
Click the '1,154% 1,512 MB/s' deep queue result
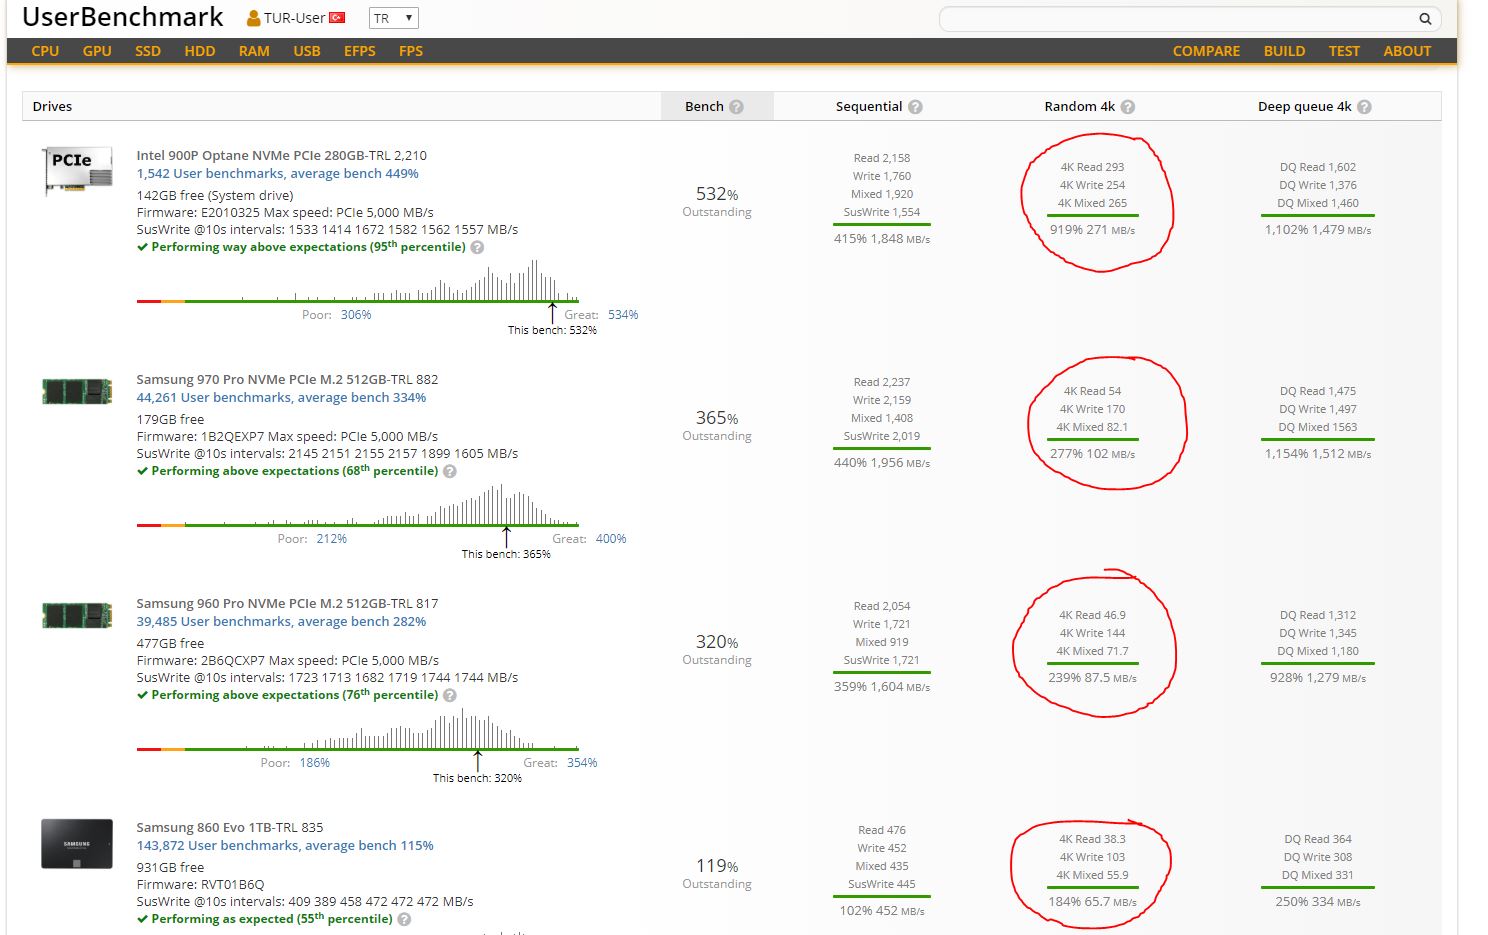[x=1318, y=454]
